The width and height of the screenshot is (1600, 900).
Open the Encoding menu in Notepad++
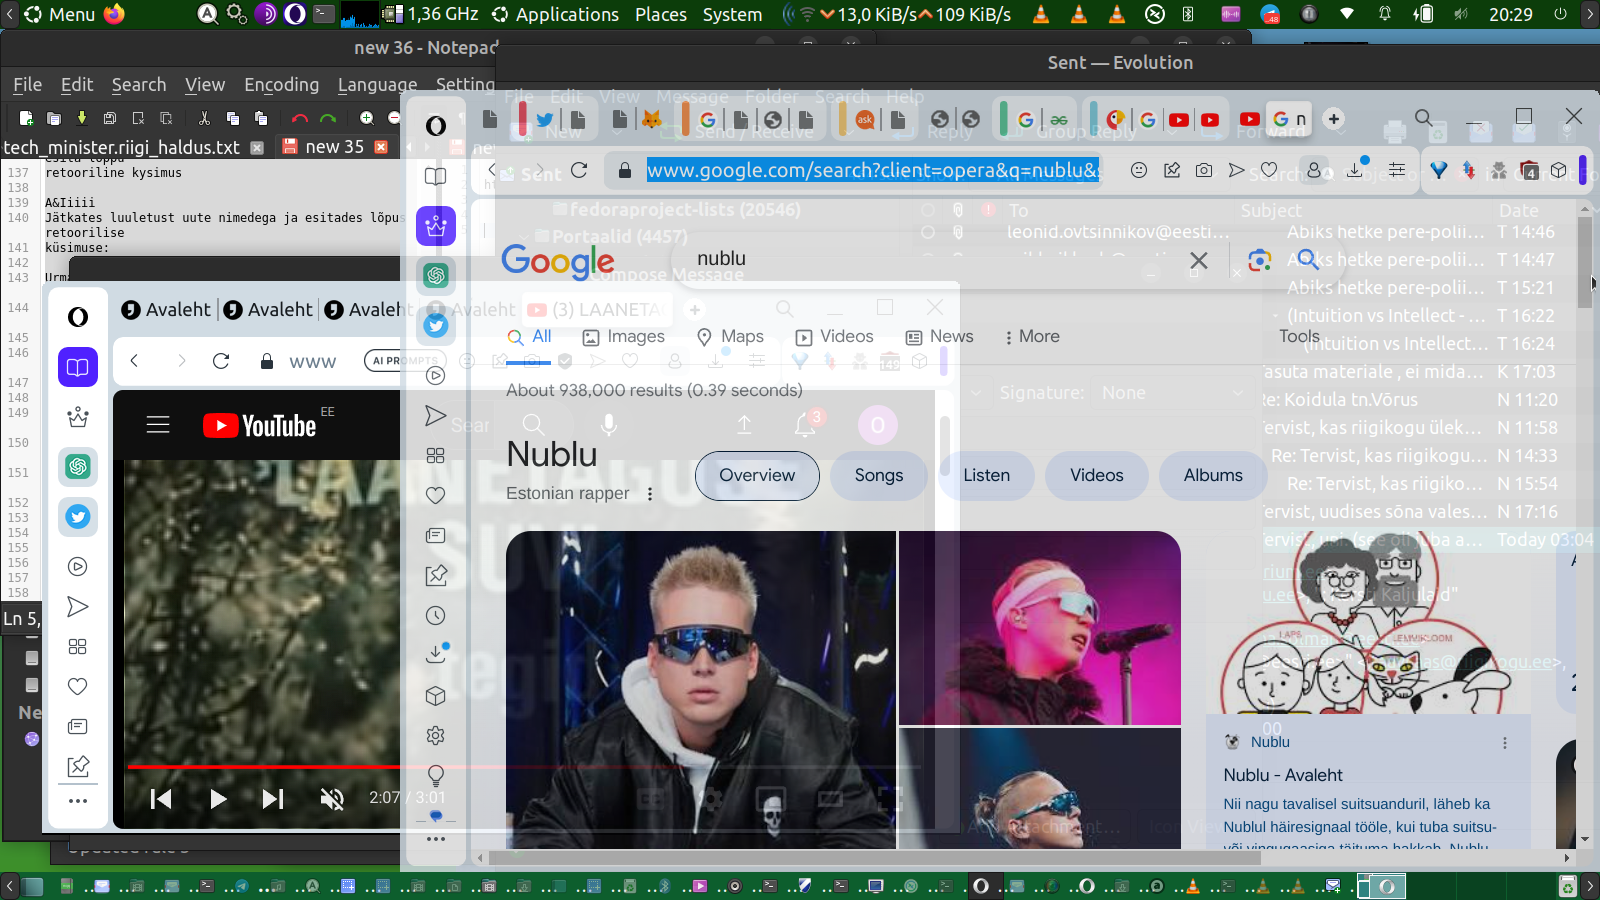click(281, 85)
